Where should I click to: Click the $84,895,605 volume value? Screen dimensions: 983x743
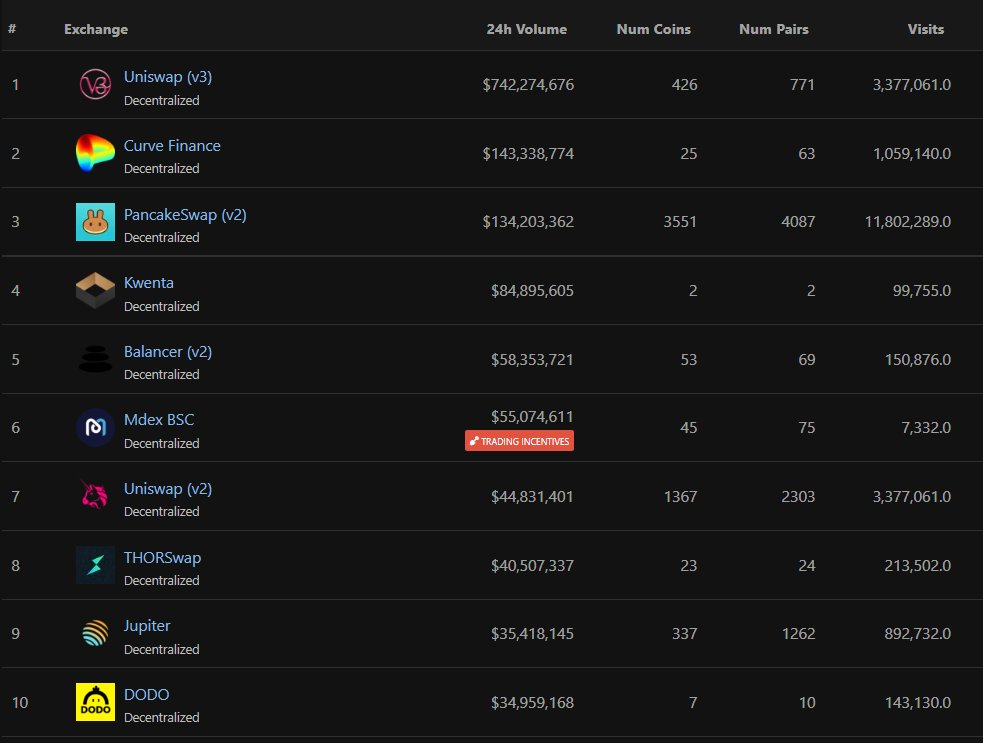[532, 290]
